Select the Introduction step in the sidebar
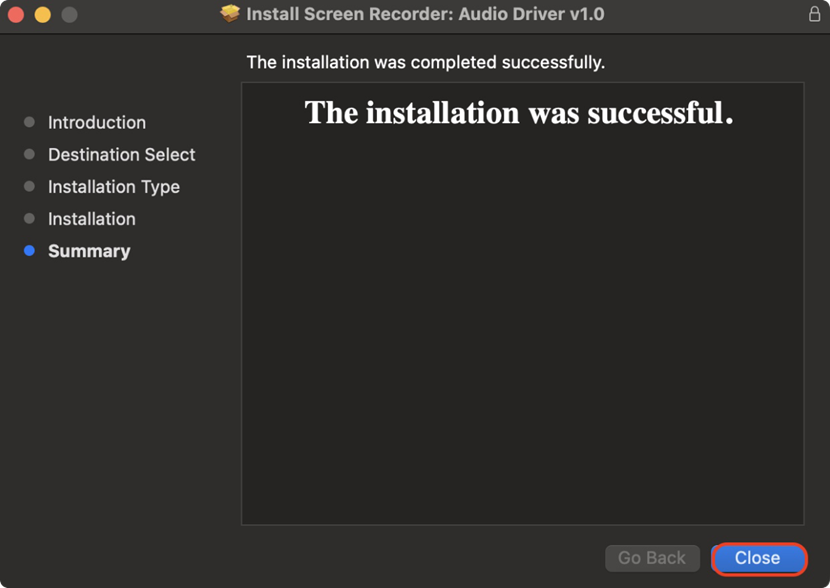Screen dimensions: 830x588 click(97, 122)
